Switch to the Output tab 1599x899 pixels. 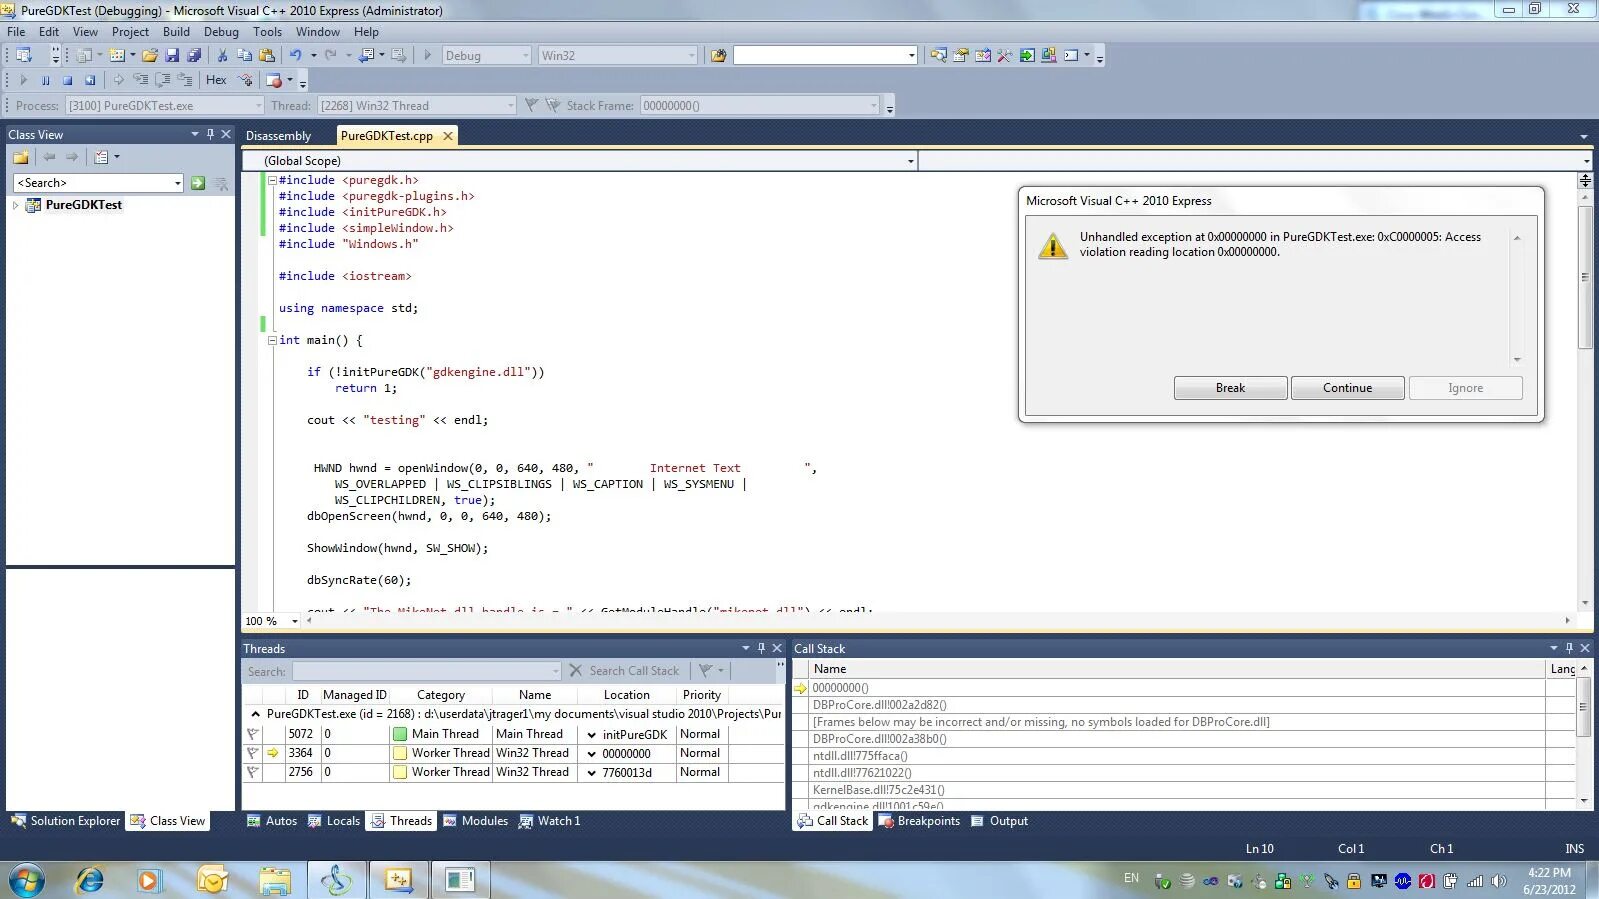click(x=999, y=821)
